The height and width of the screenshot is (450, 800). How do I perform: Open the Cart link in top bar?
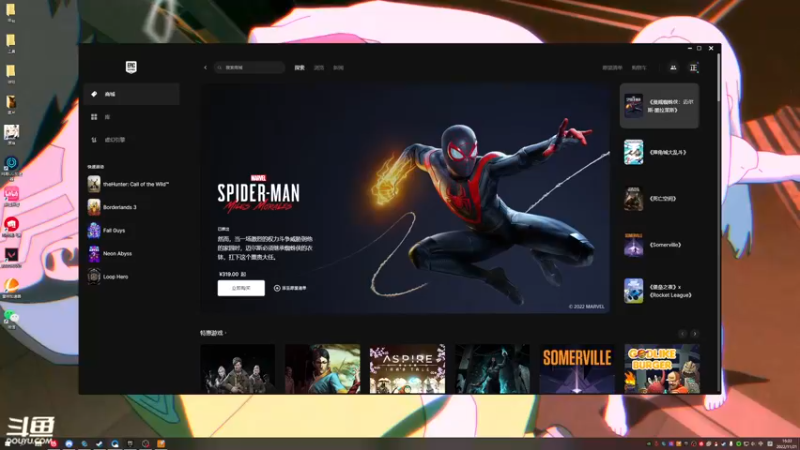639,67
